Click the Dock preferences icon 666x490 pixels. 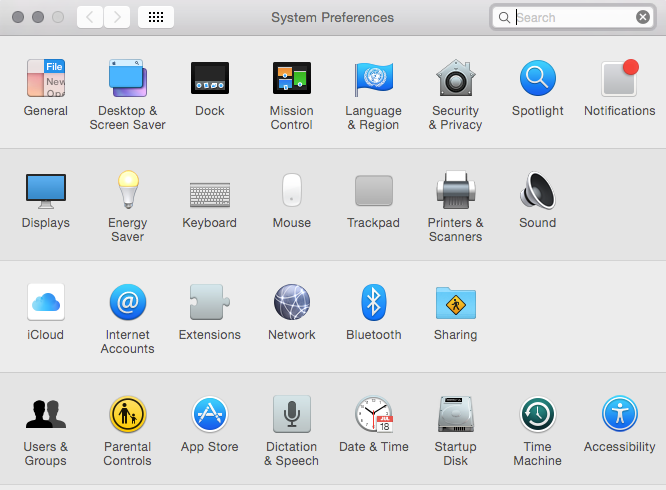point(210,78)
